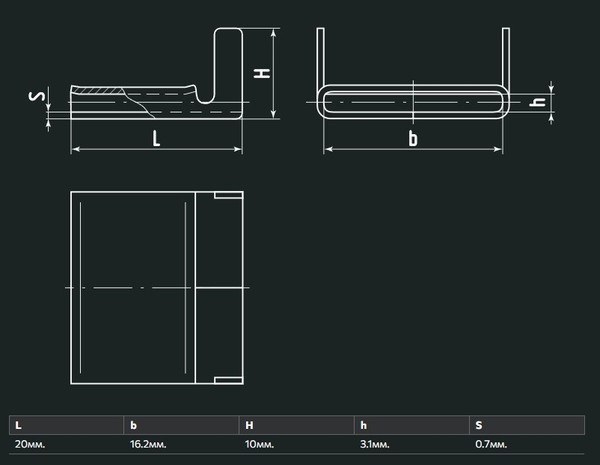Viewport: 600px width, 465px height.
Task: Click the 10мм. value cell
Action: tap(258, 443)
